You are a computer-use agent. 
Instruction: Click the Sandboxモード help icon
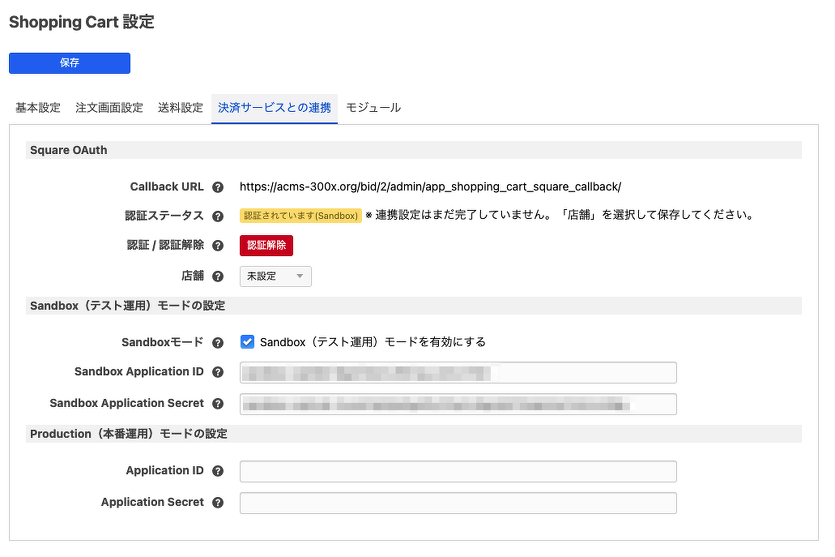[218, 342]
